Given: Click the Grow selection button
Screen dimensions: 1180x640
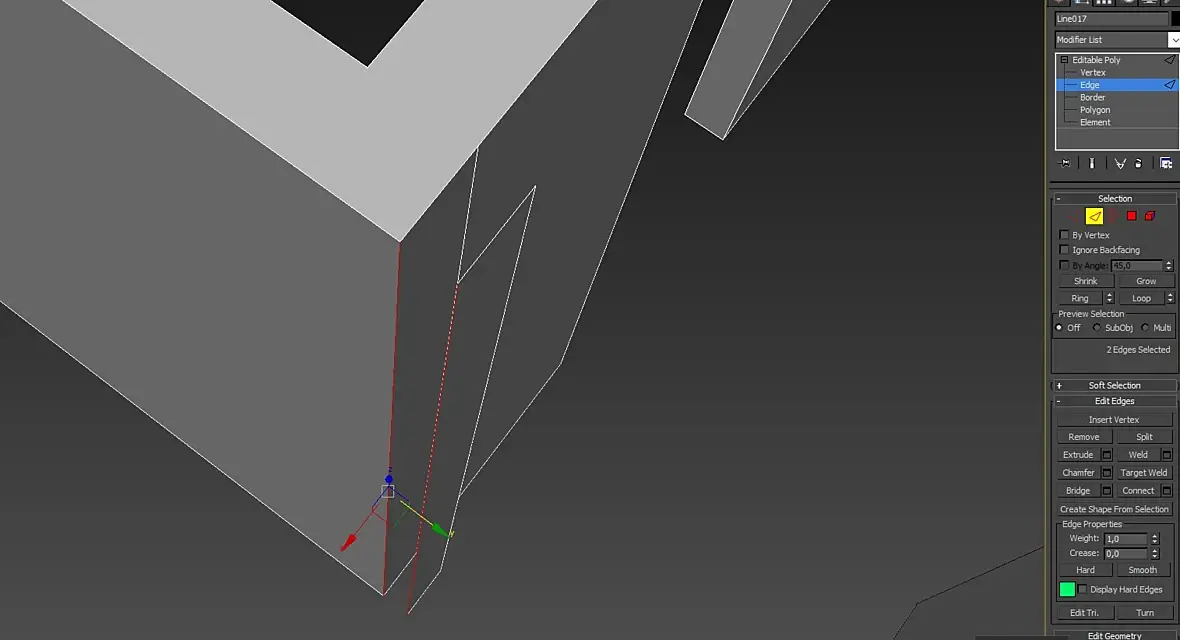Looking at the screenshot, I should pos(1146,281).
